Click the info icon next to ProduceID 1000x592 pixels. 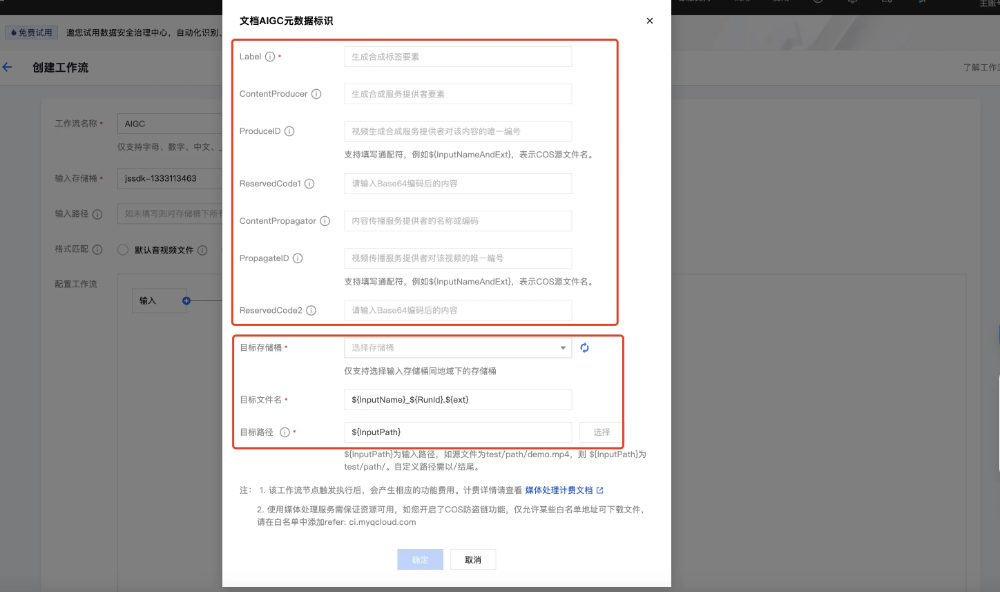point(289,131)
